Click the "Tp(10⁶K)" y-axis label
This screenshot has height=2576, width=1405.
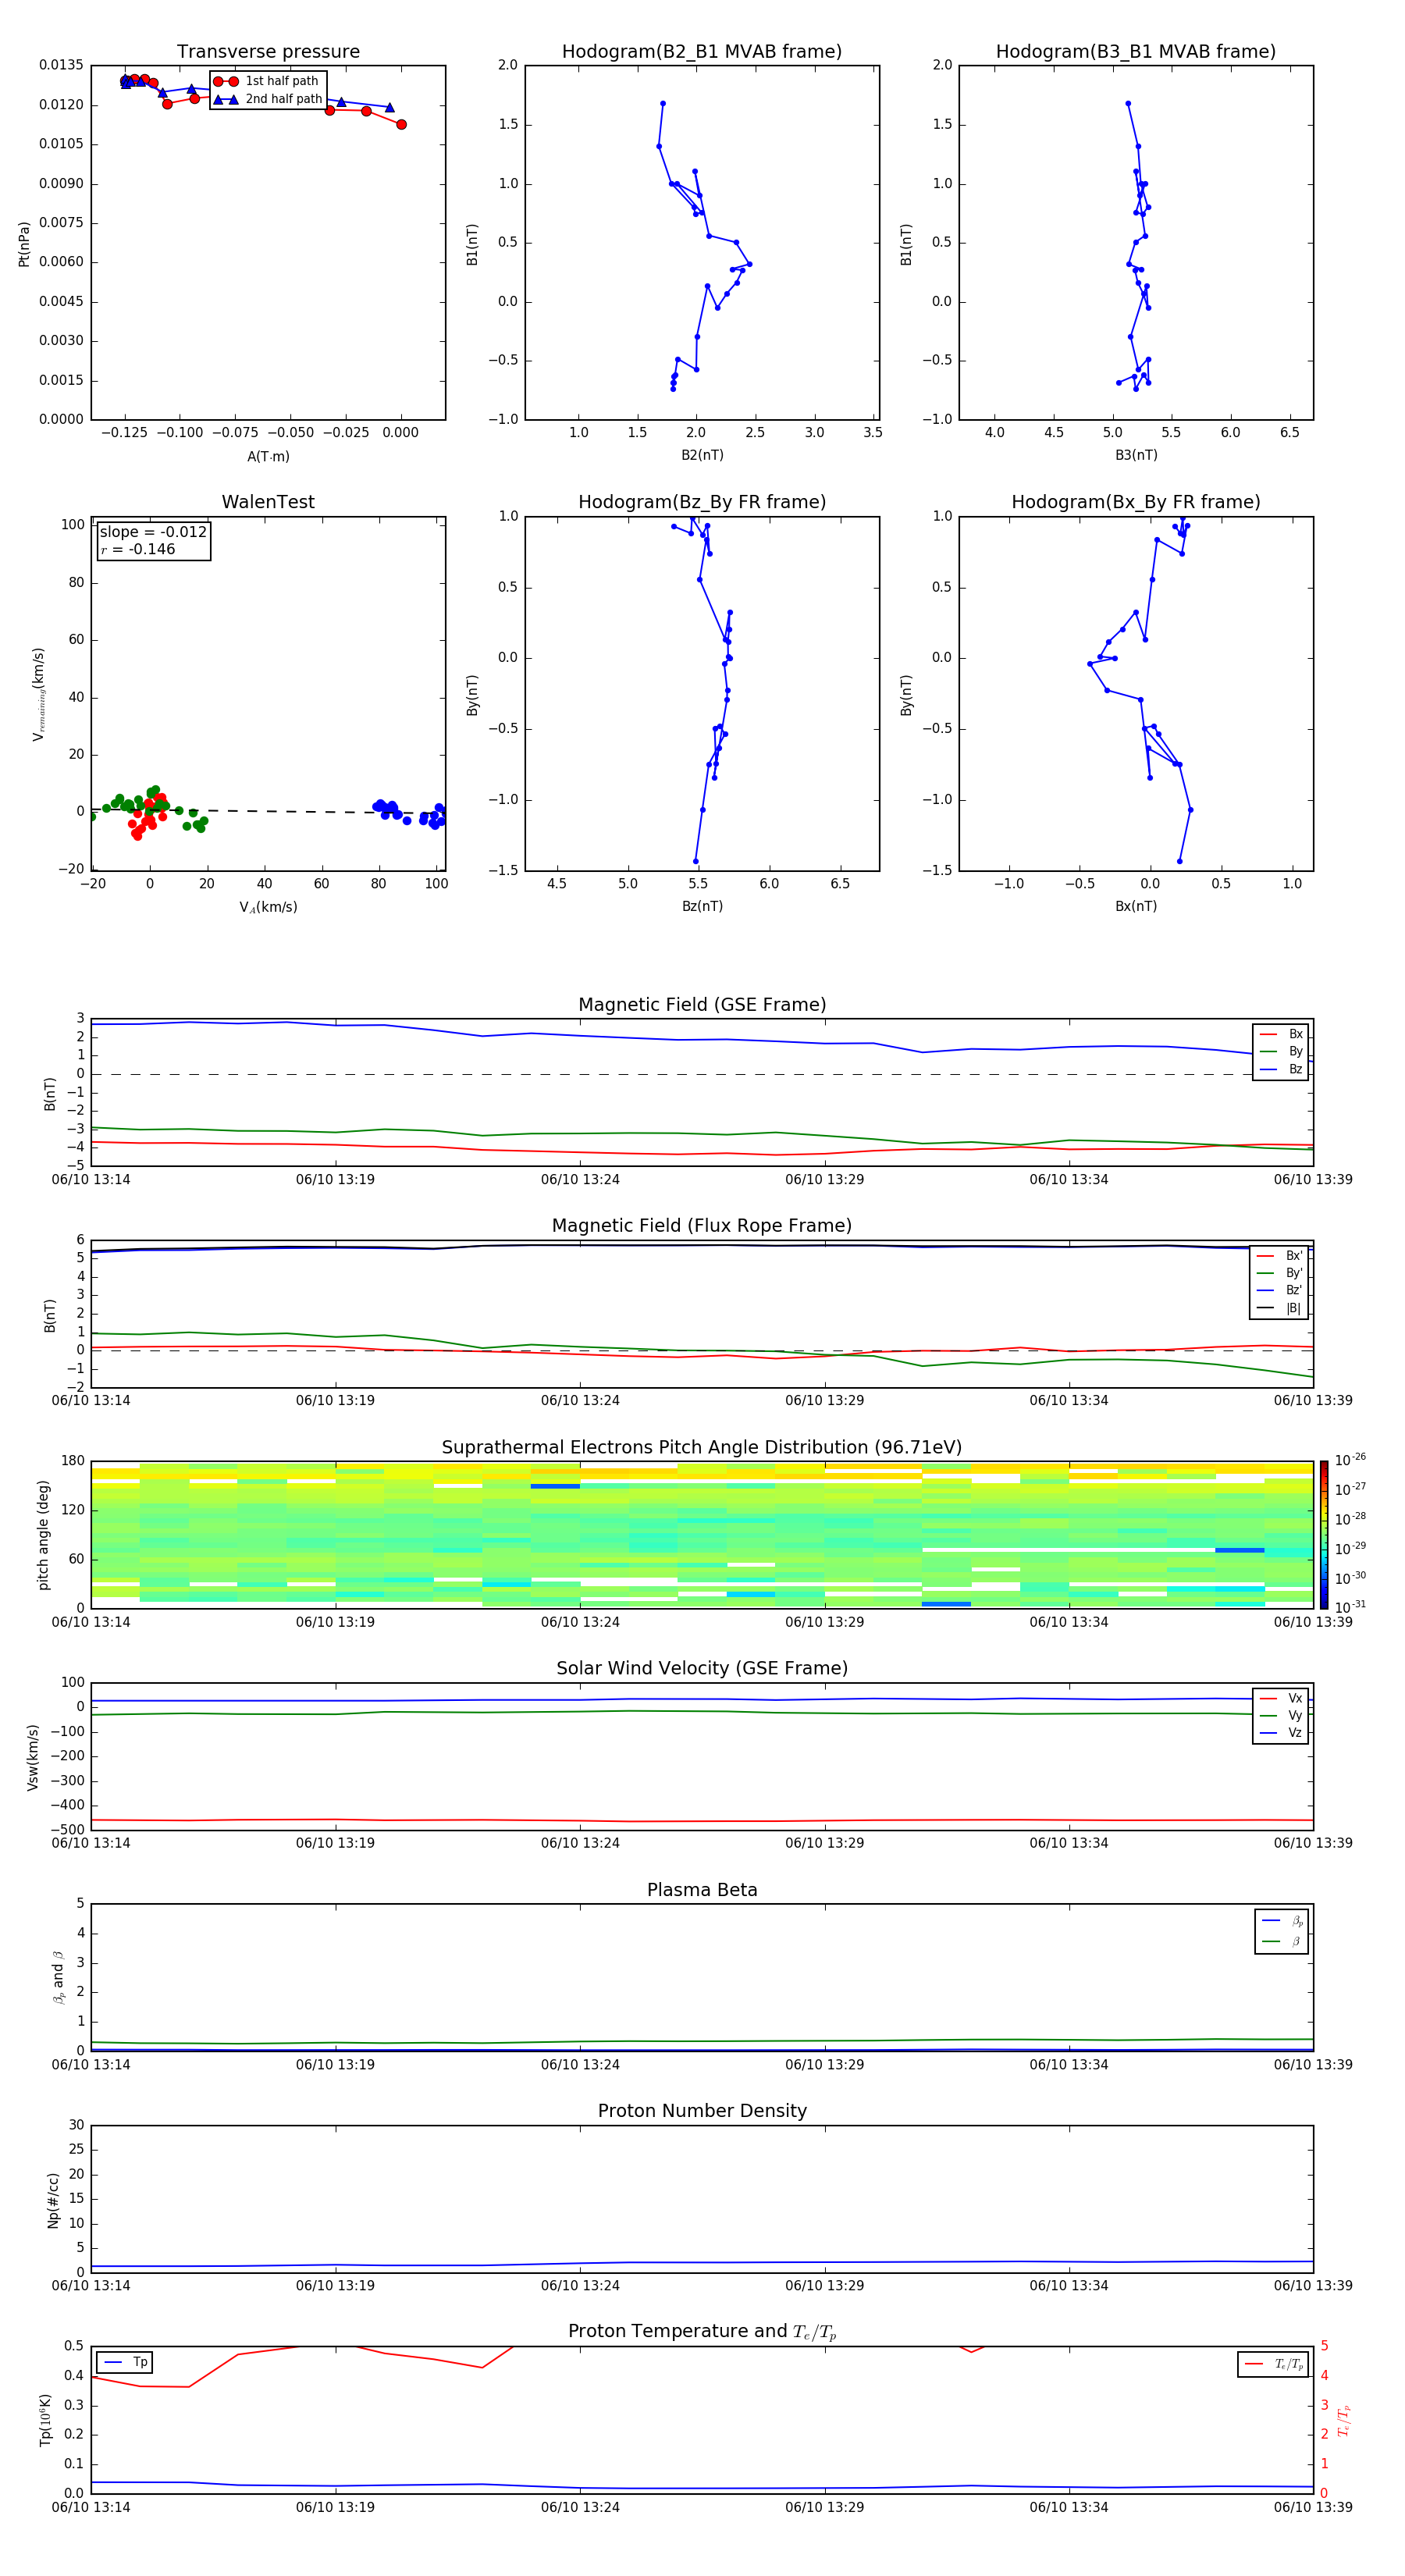pos(46,2420)
